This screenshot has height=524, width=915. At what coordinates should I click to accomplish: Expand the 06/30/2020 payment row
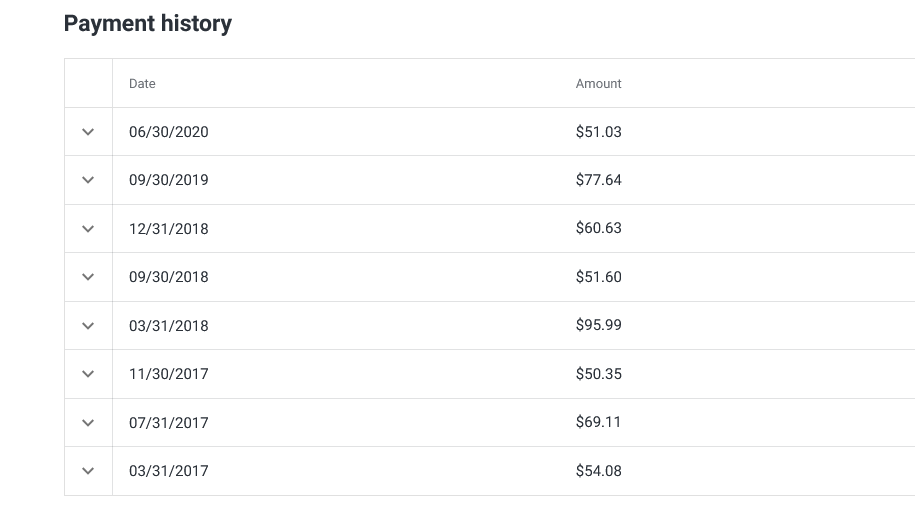[88, 132]
